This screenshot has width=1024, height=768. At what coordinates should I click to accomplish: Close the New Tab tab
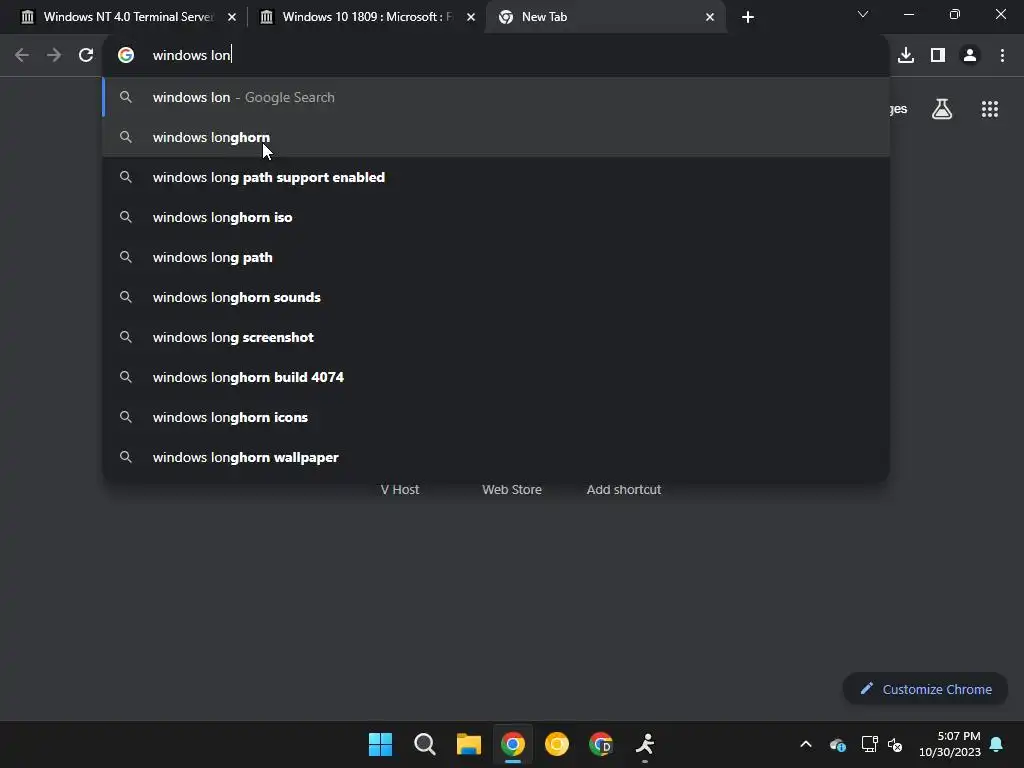click(x=710, y=17)
